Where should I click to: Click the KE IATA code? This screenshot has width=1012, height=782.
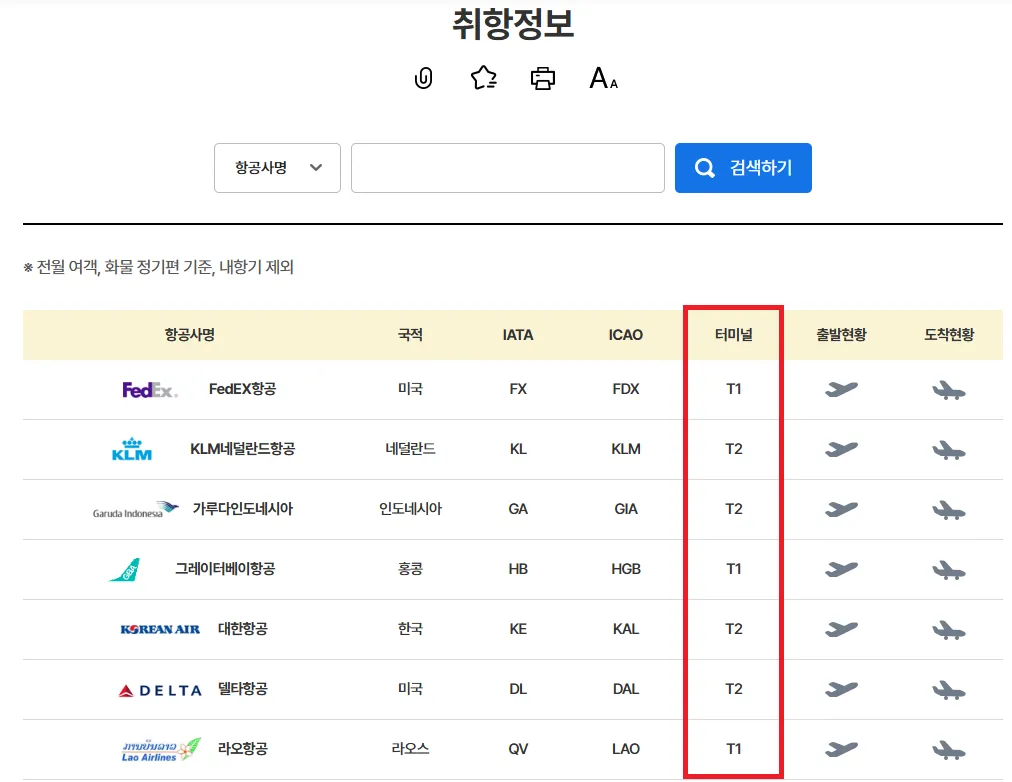[518, 629]
